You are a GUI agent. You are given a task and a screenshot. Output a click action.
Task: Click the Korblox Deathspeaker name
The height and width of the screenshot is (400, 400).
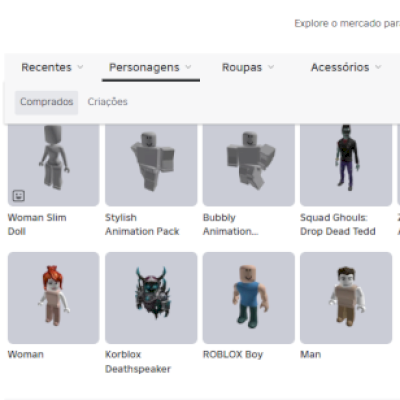(138, 362)
